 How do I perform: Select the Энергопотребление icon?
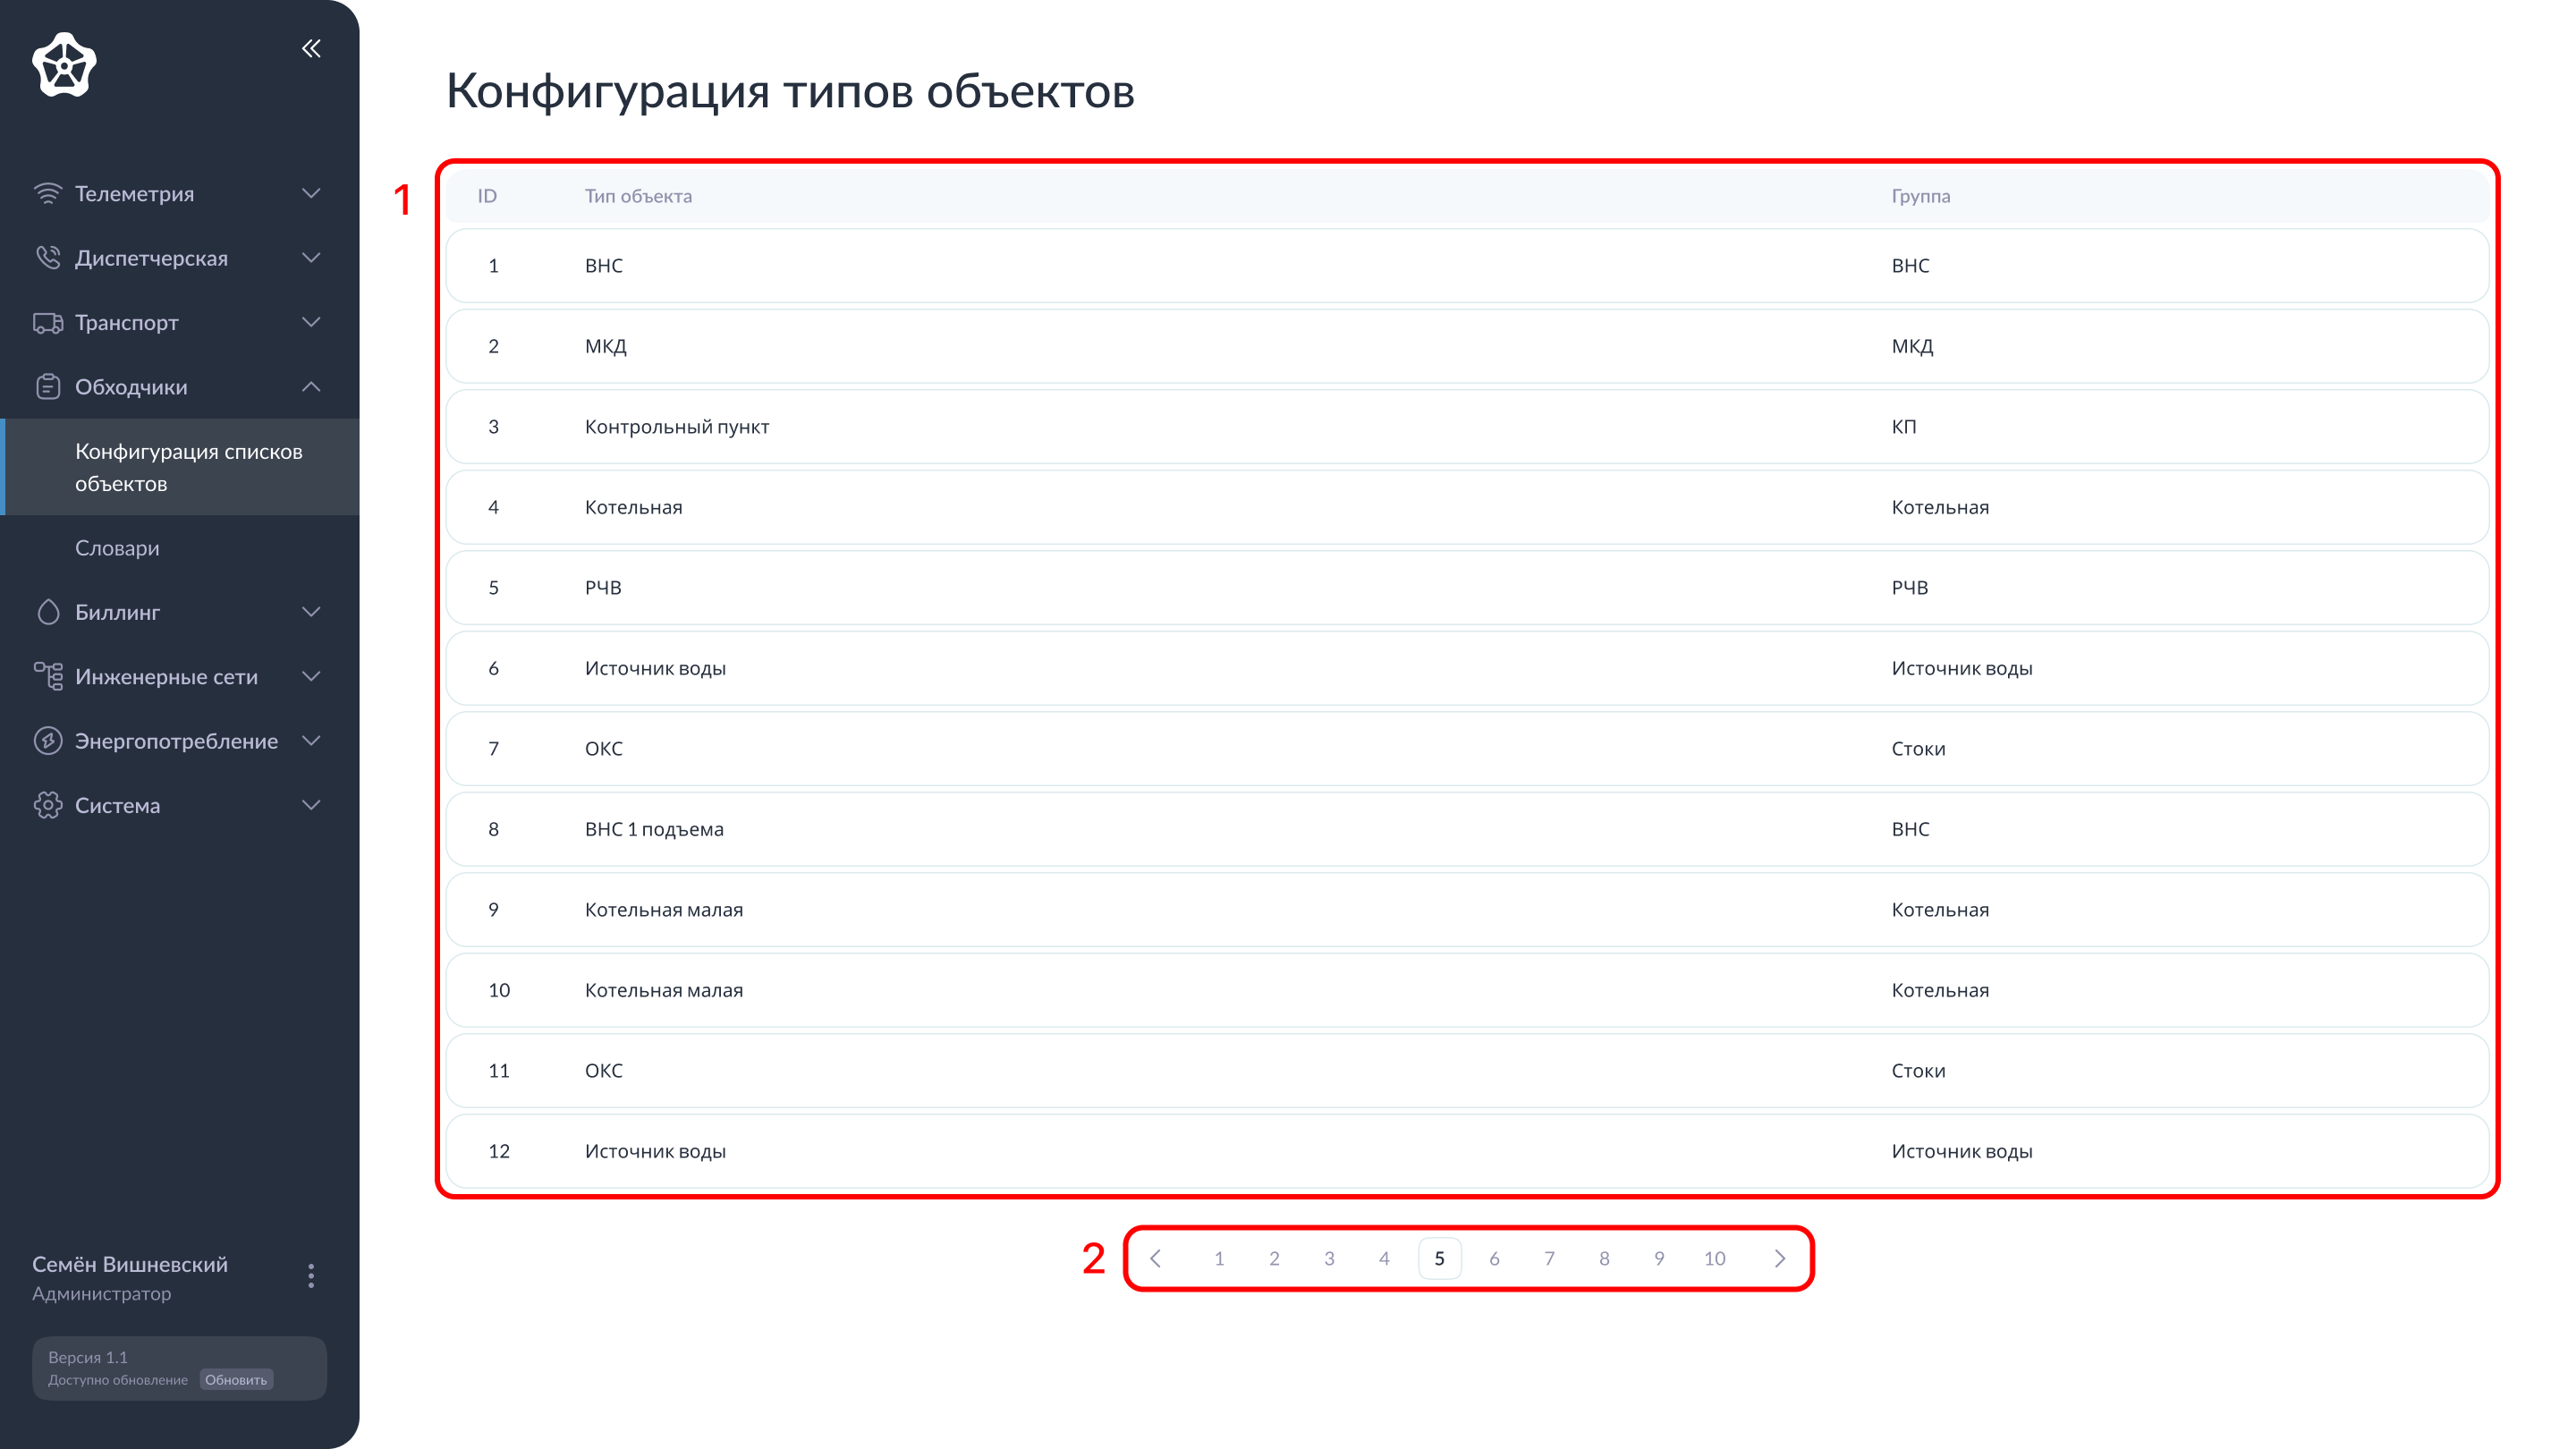pyautogui.click(x=50, y=741)
